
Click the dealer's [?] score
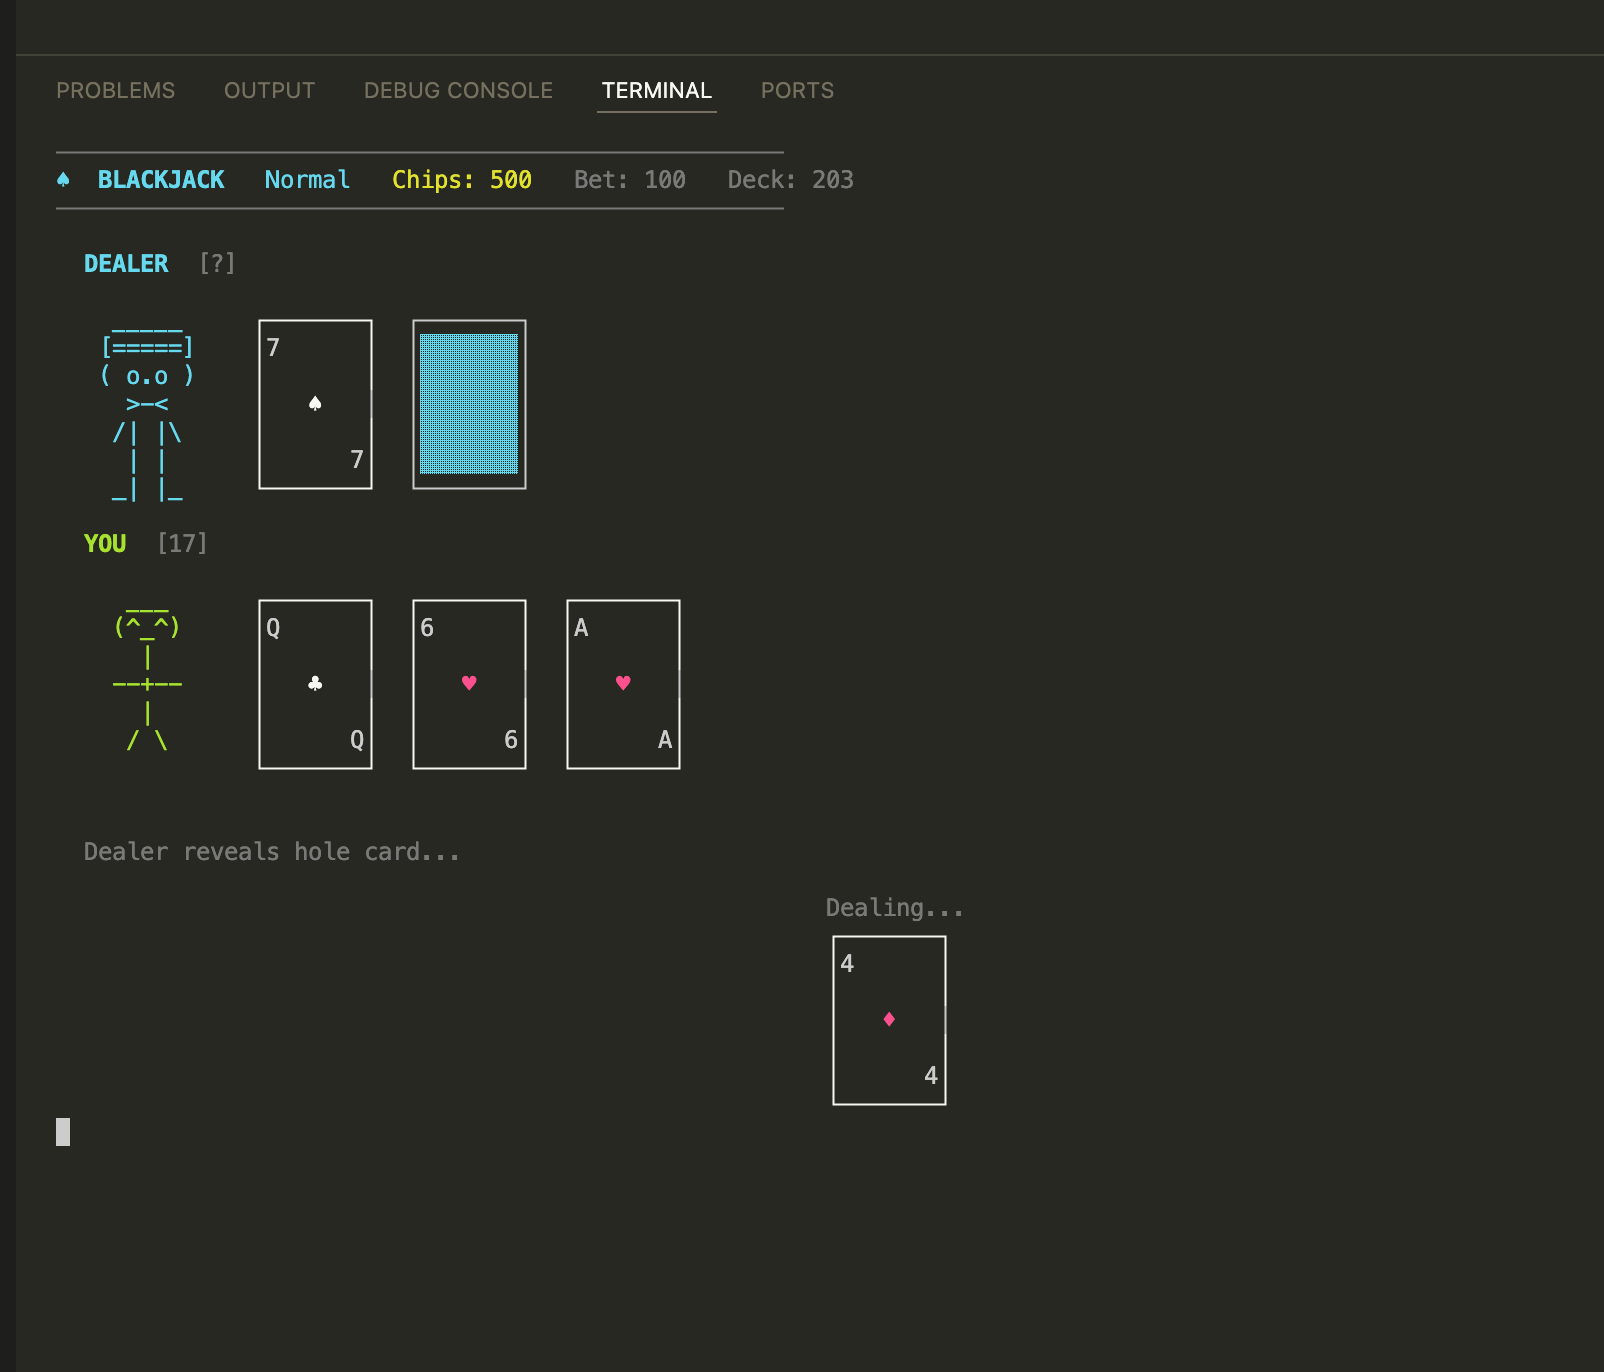click(217, 264)
